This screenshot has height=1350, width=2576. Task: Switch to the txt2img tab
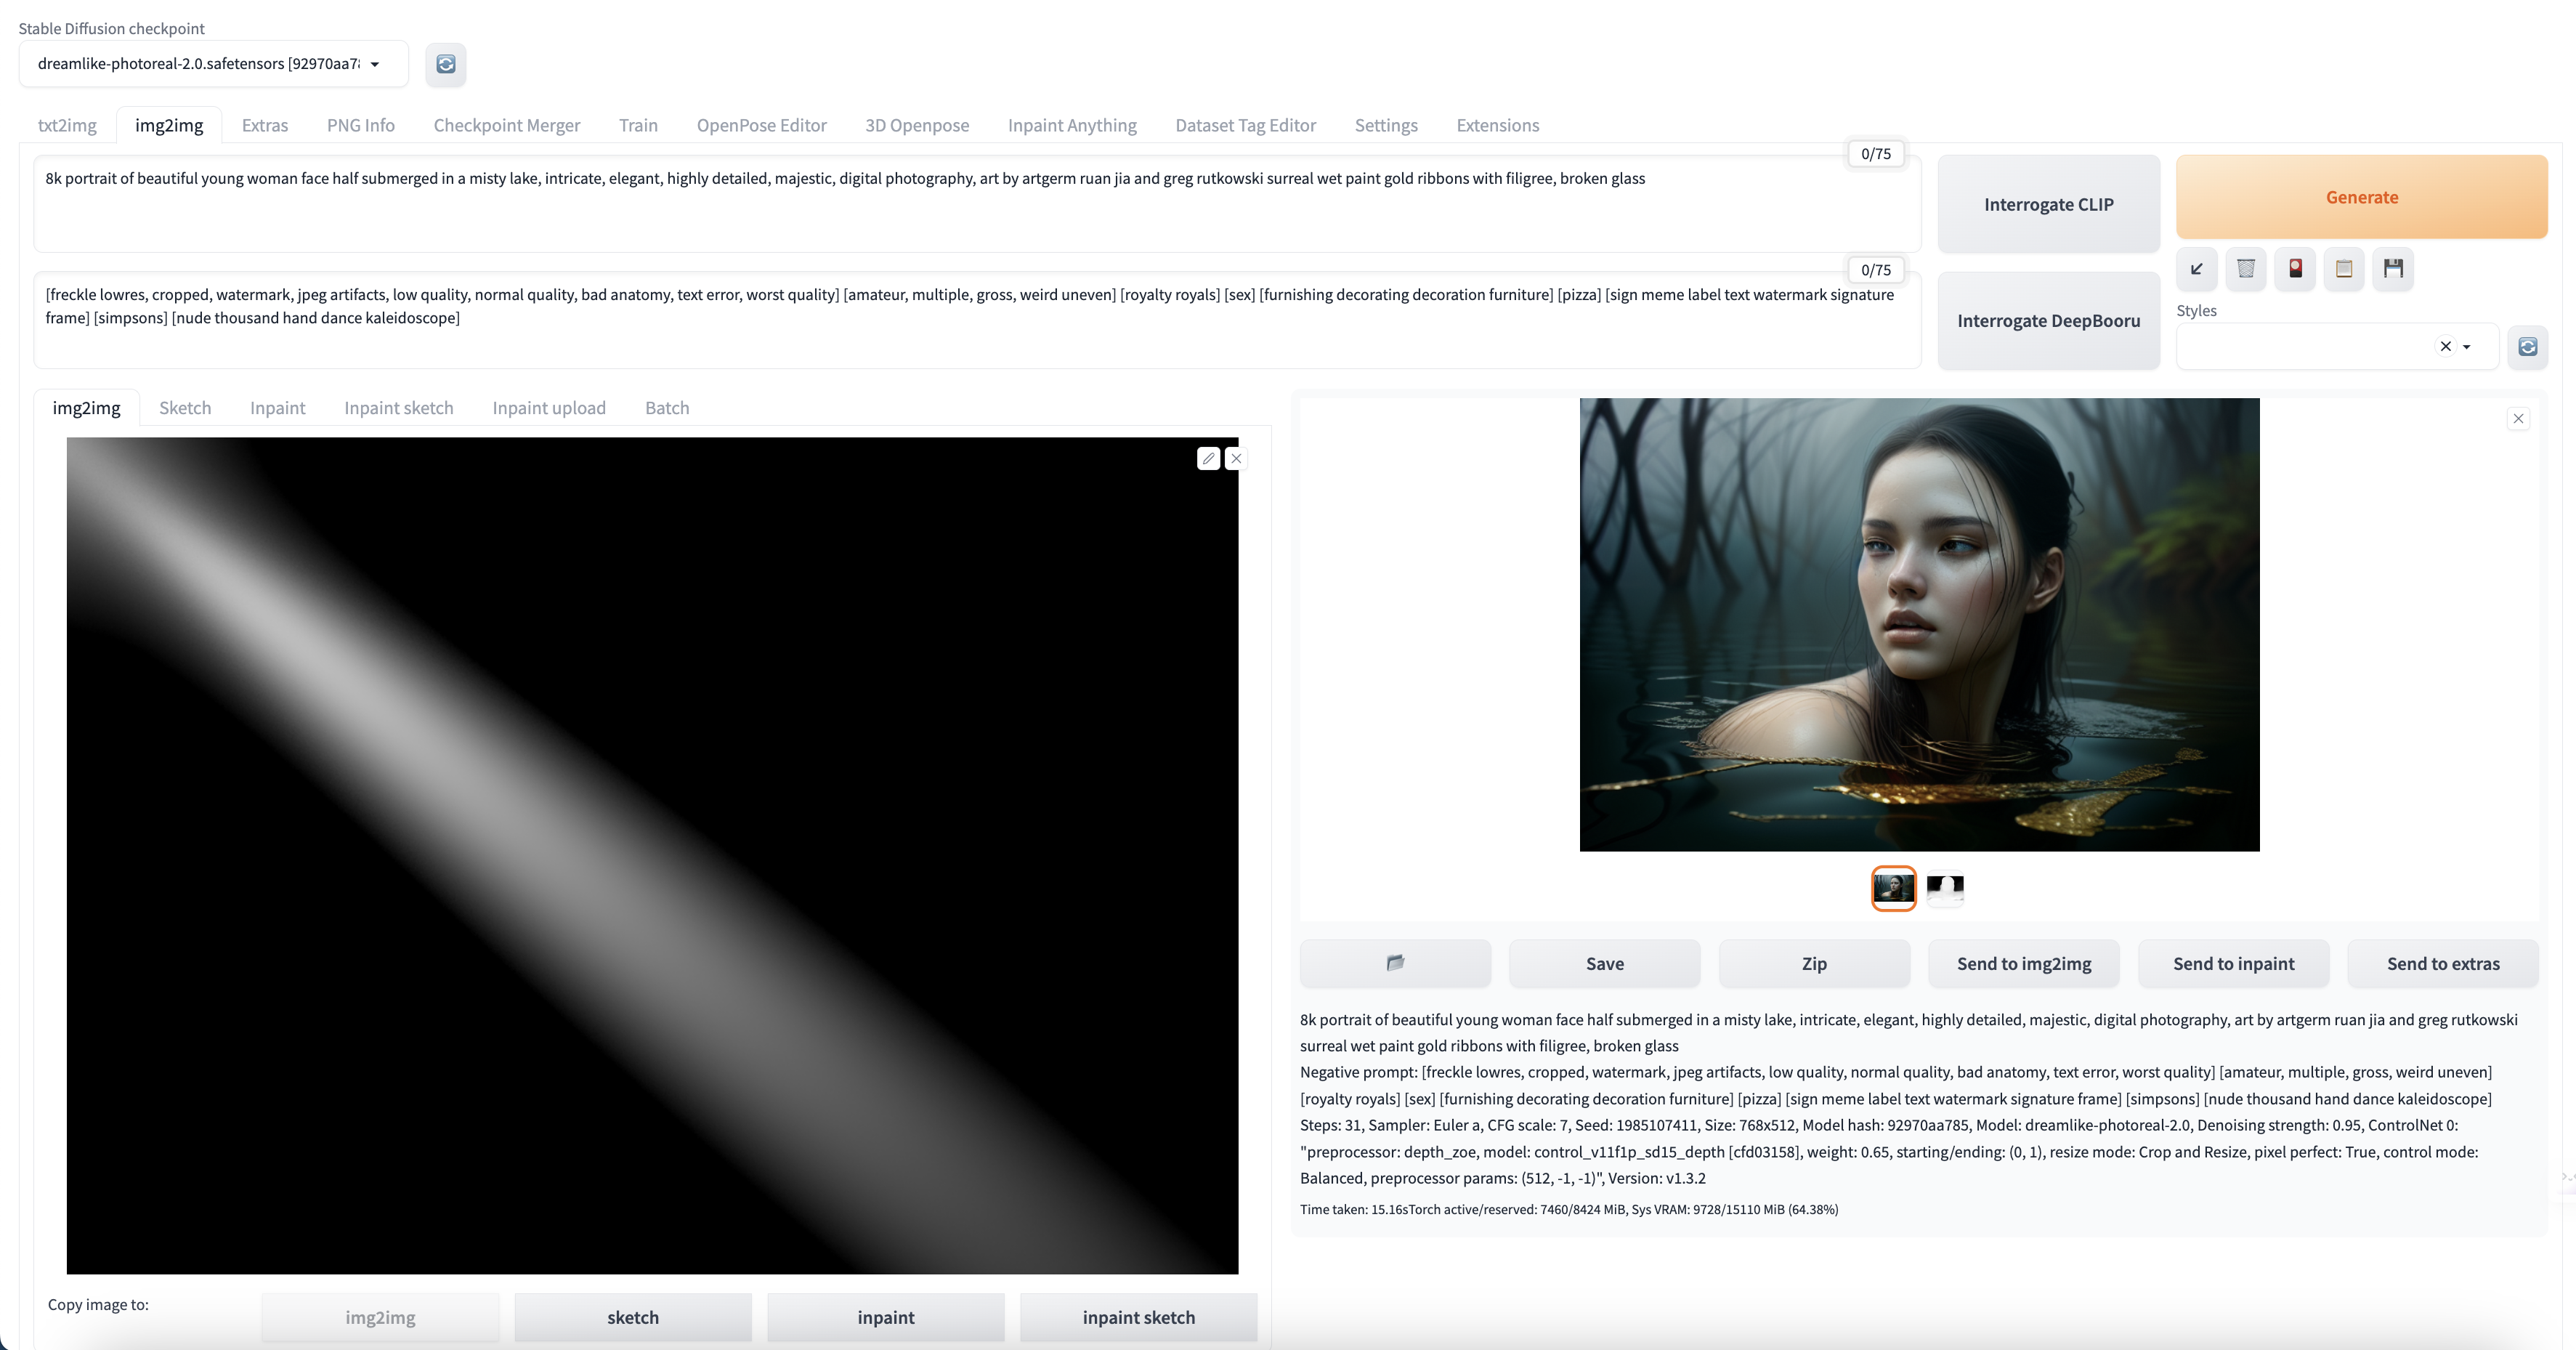click(x=67, y=125)
